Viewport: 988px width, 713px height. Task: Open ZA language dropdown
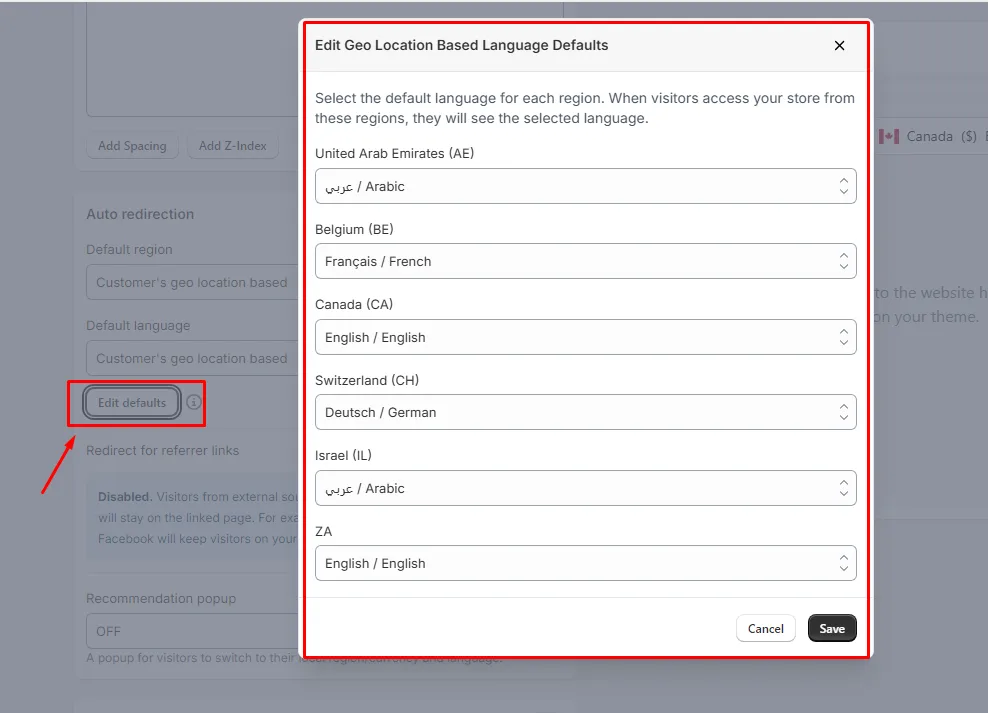pyautogui.click(x=585, y=563)
